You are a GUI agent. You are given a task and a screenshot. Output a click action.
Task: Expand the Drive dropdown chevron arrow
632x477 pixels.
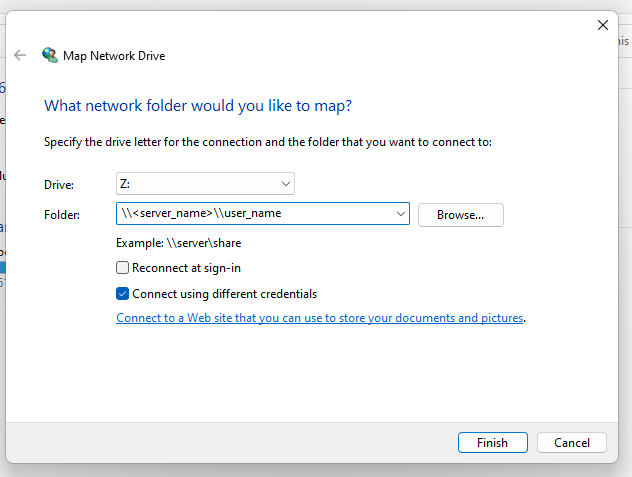(285, 184)
